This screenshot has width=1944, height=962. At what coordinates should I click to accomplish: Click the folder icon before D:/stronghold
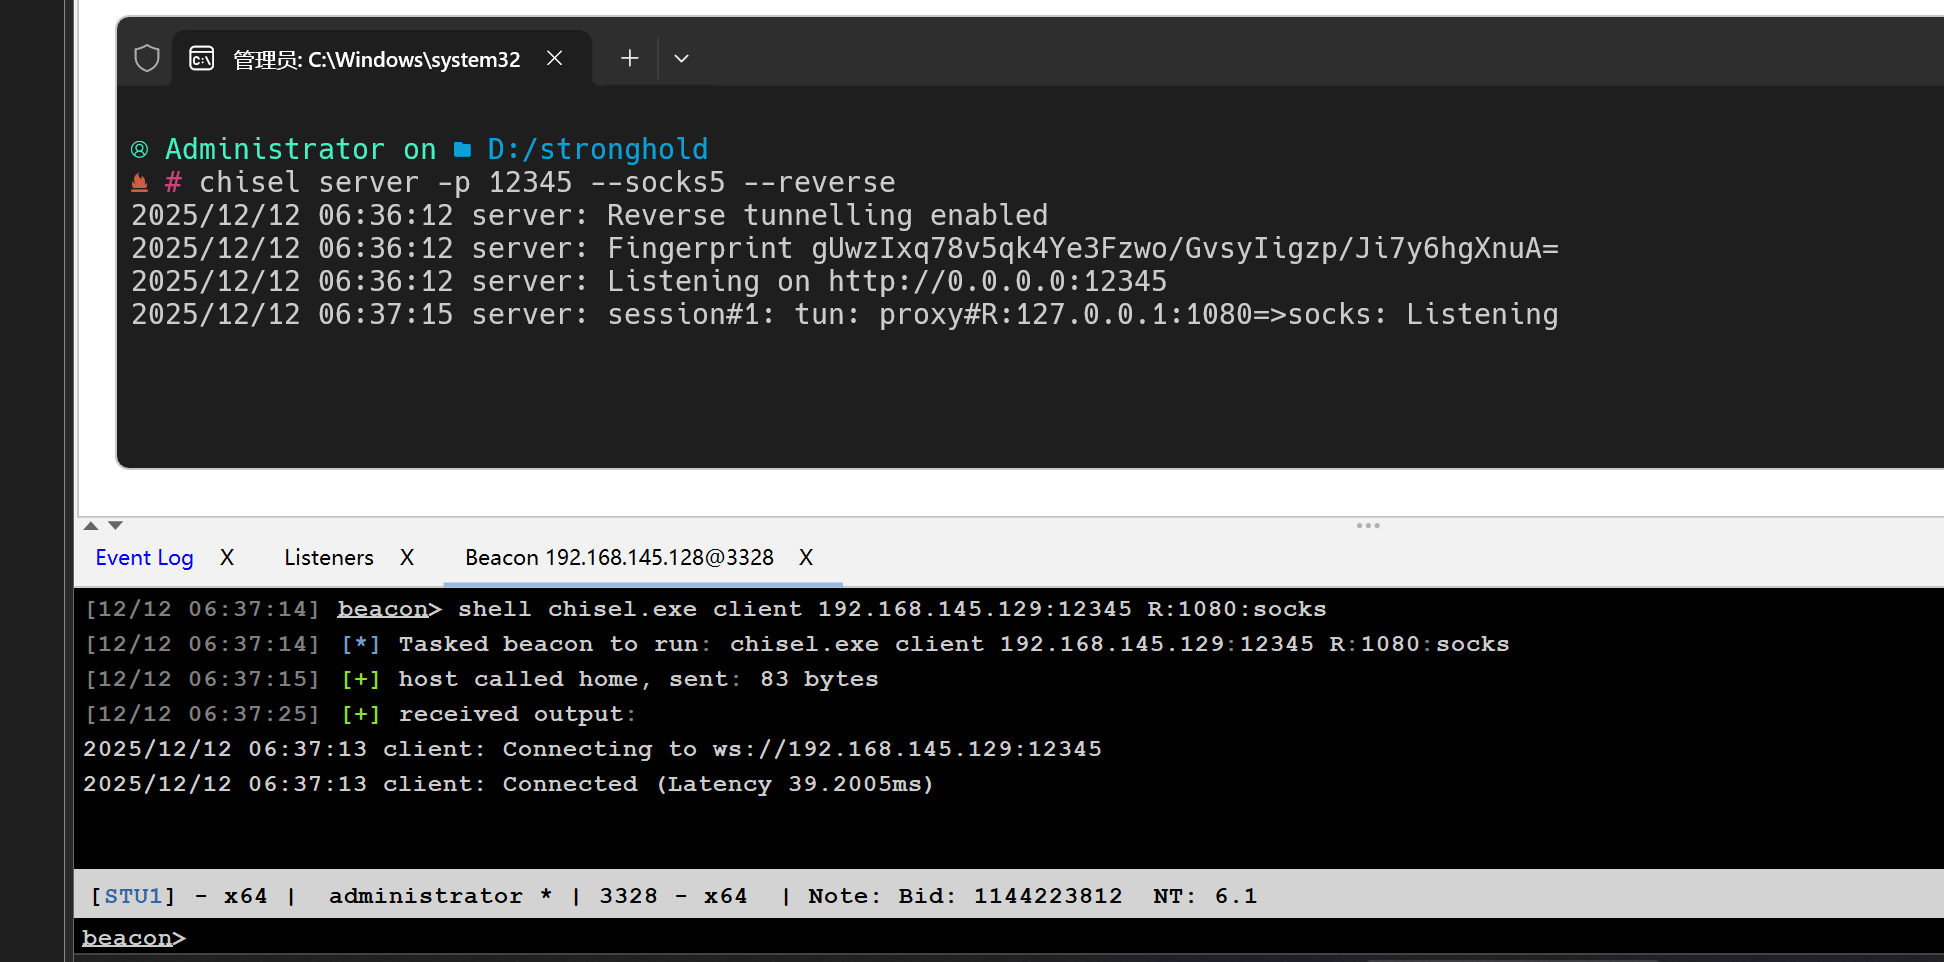pos(462,150)
